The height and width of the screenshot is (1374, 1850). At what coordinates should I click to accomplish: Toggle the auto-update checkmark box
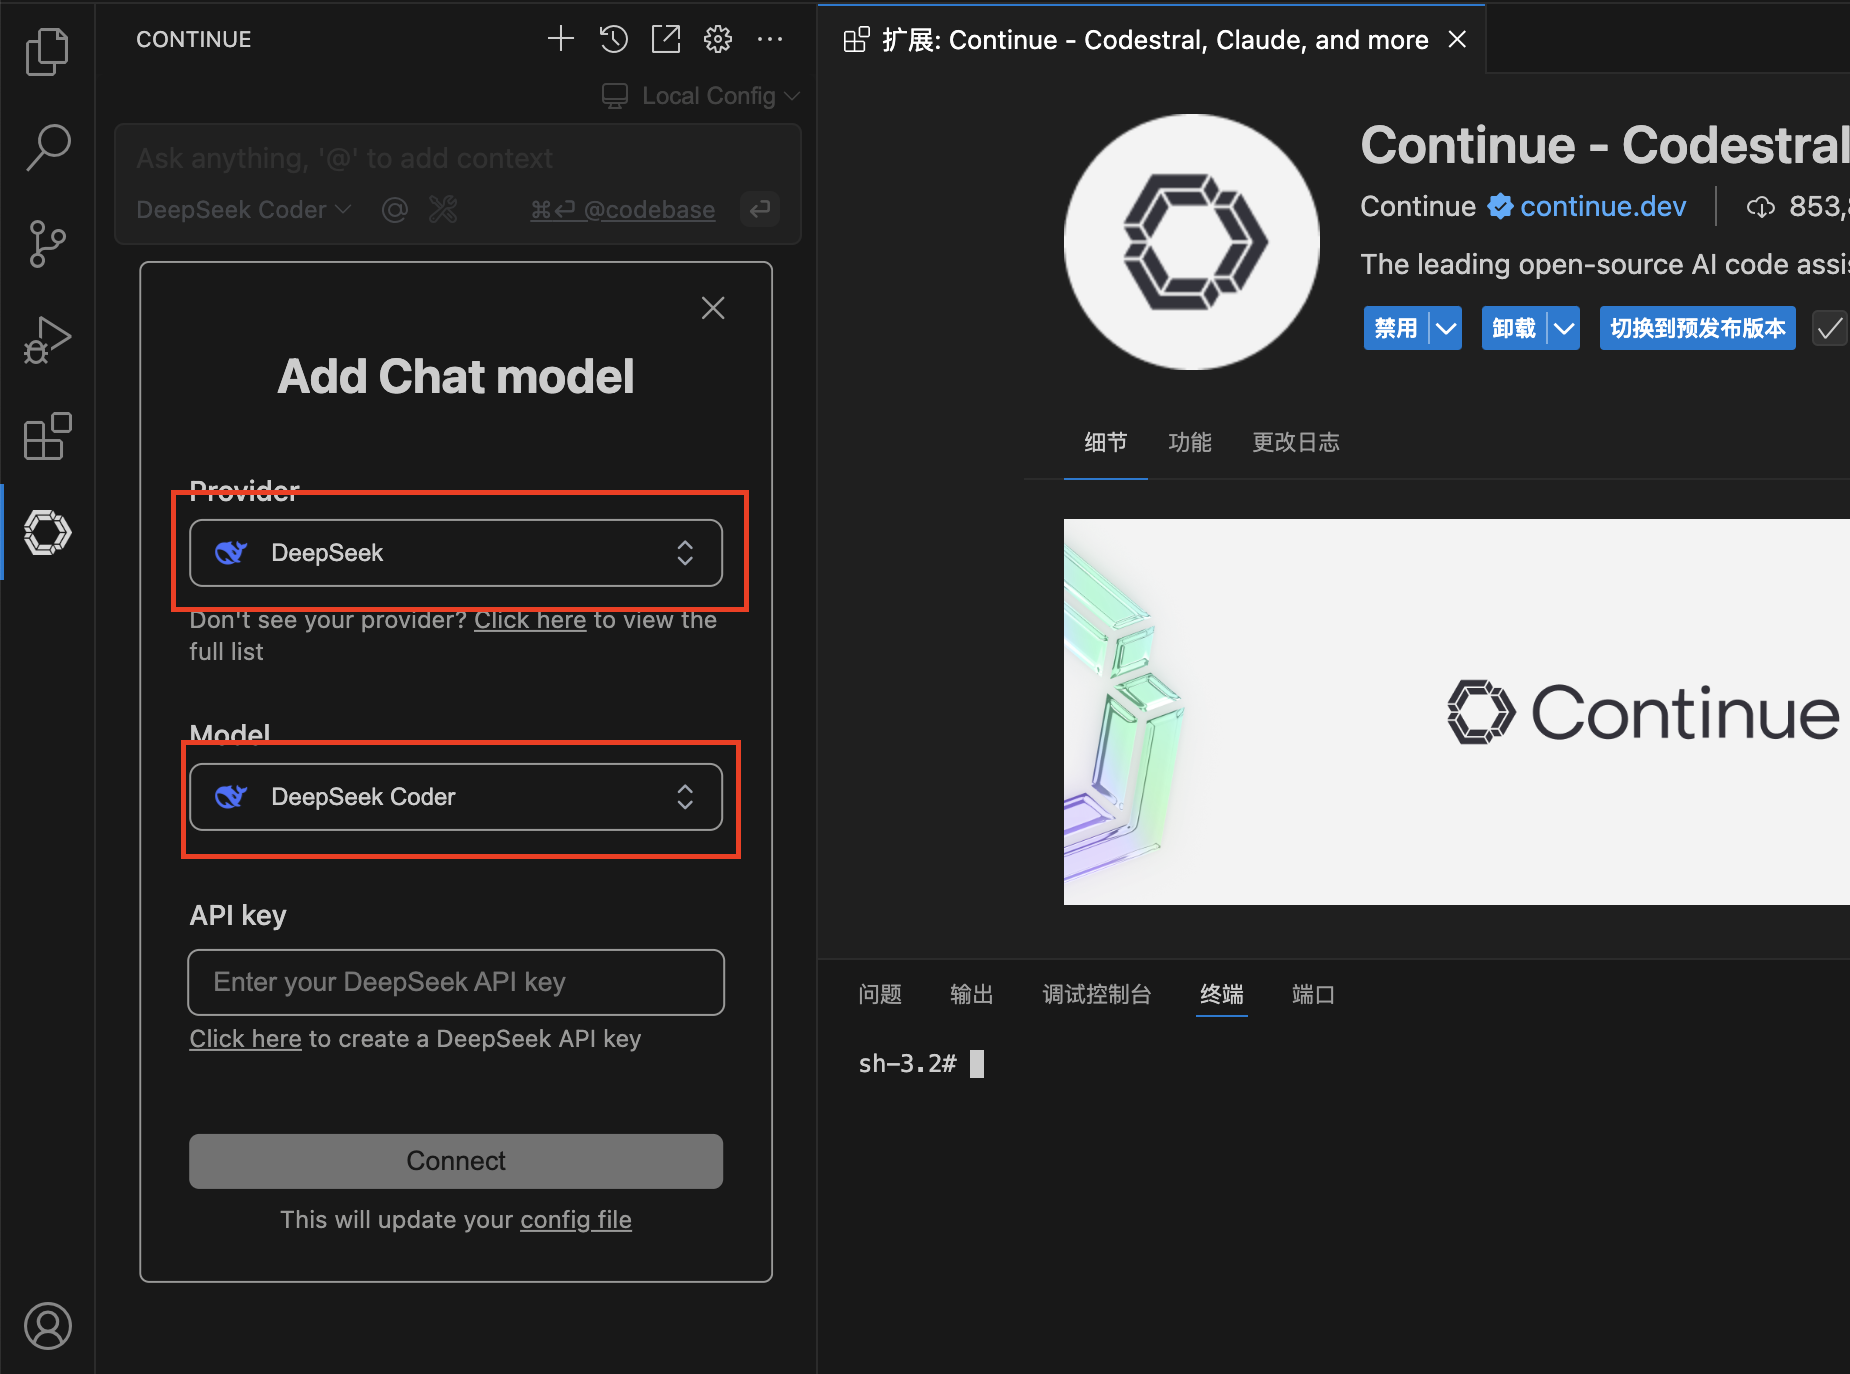[x=1830, y=328]
